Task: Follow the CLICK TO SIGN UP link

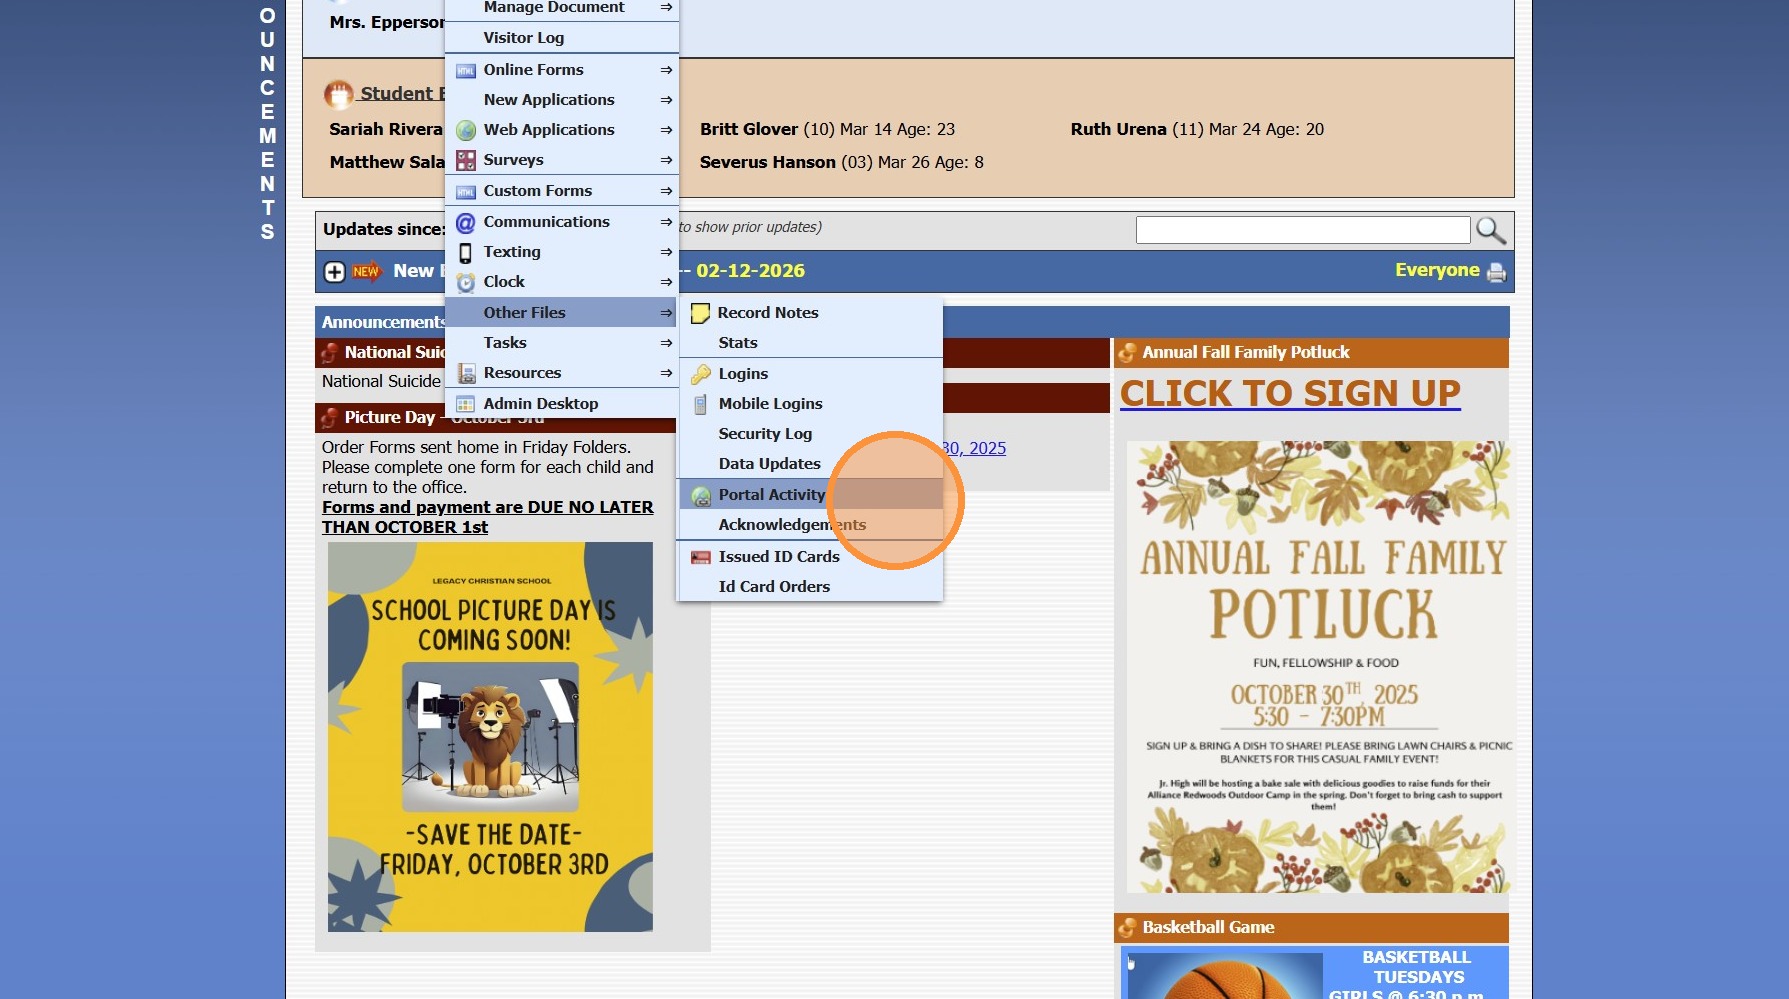Action: click(1290, 393)
